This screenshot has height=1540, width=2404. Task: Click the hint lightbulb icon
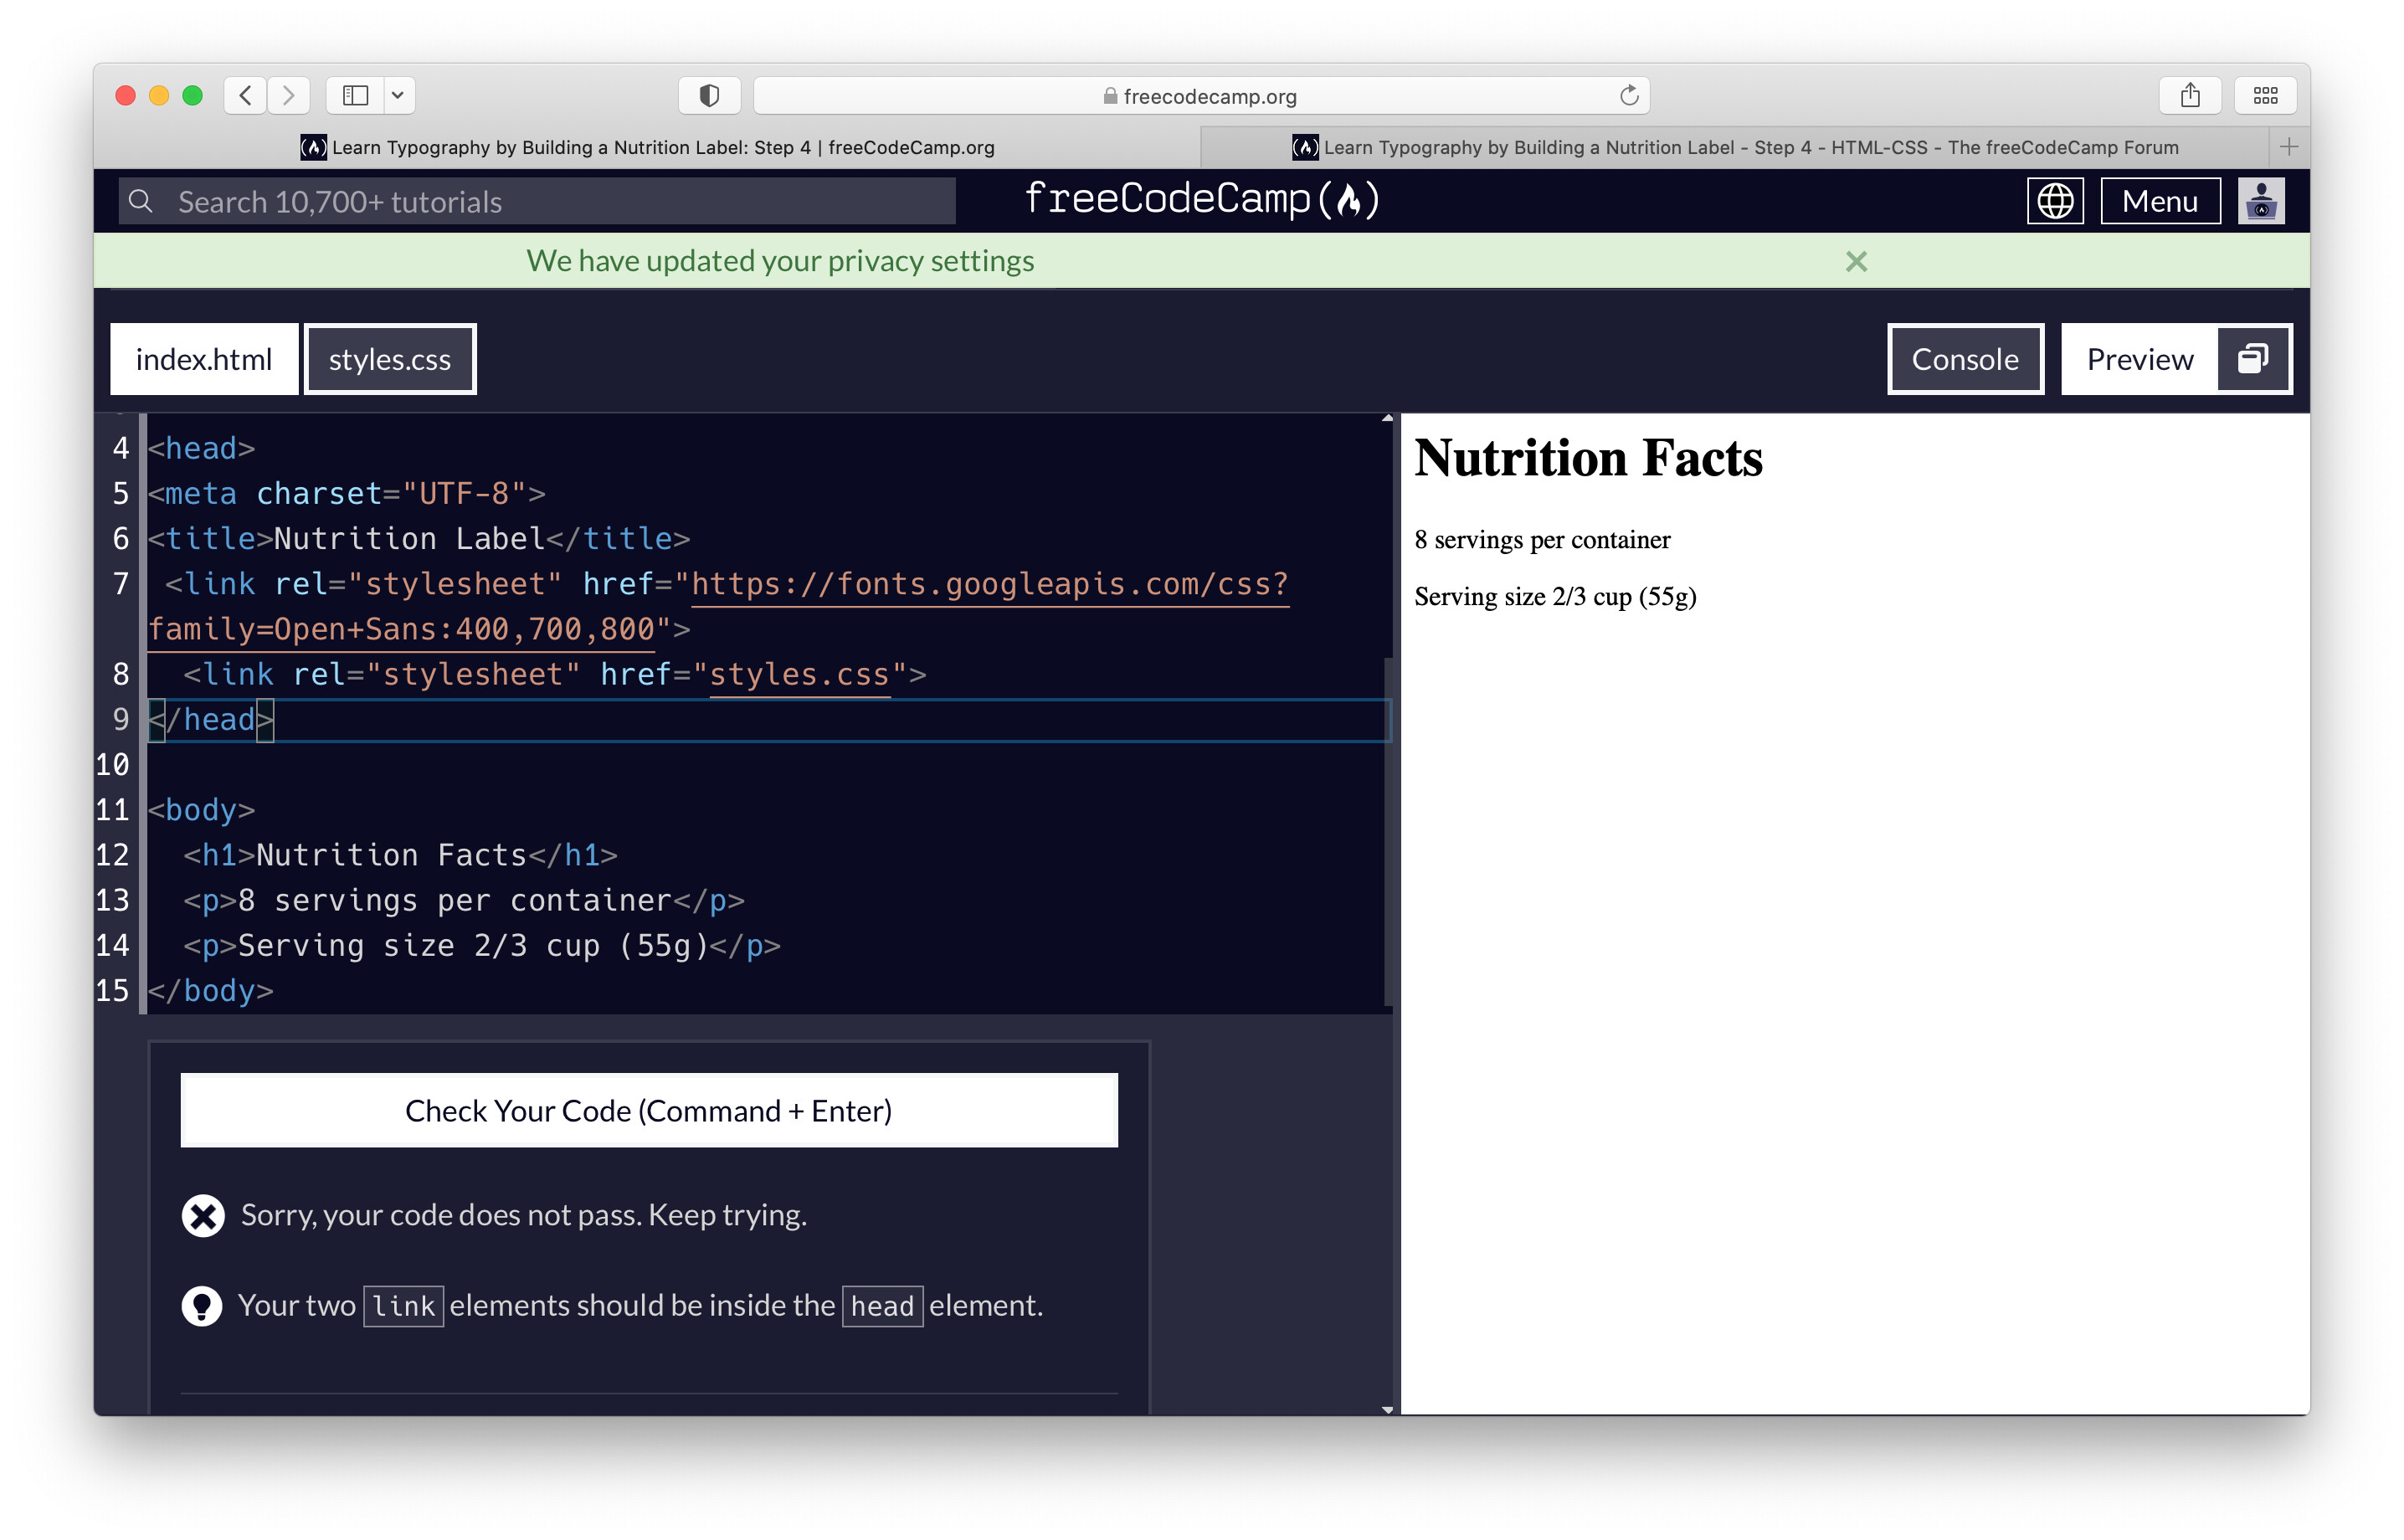click(x=202, y=1305)
